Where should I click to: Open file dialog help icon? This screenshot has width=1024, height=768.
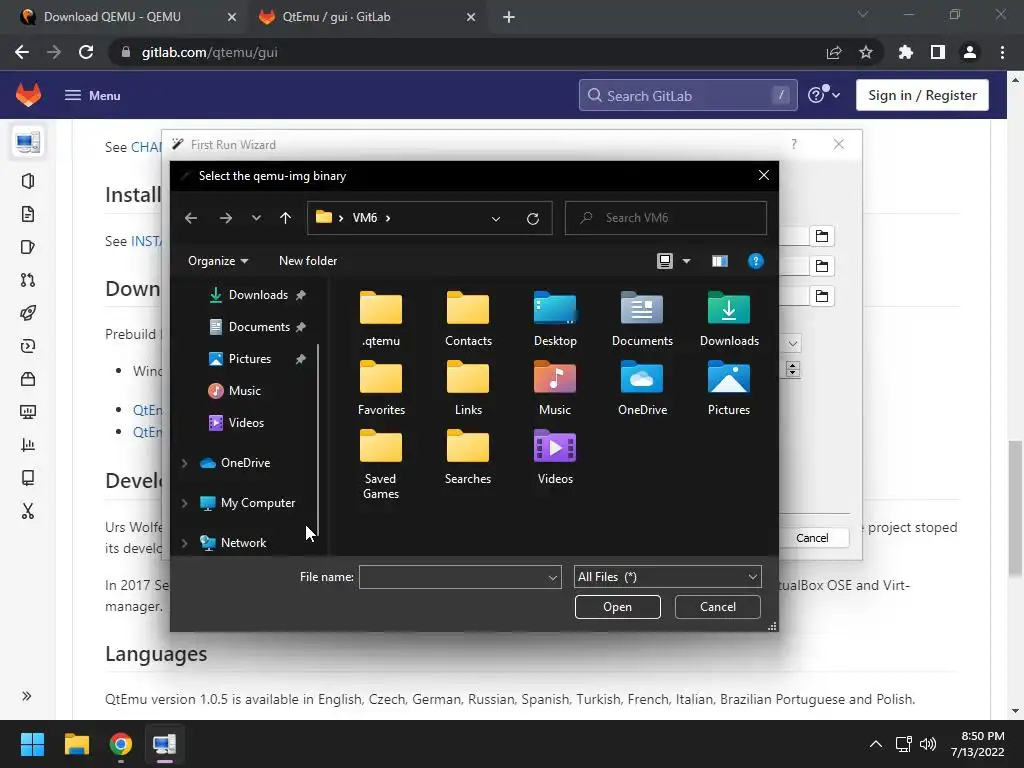coord(756,261)
